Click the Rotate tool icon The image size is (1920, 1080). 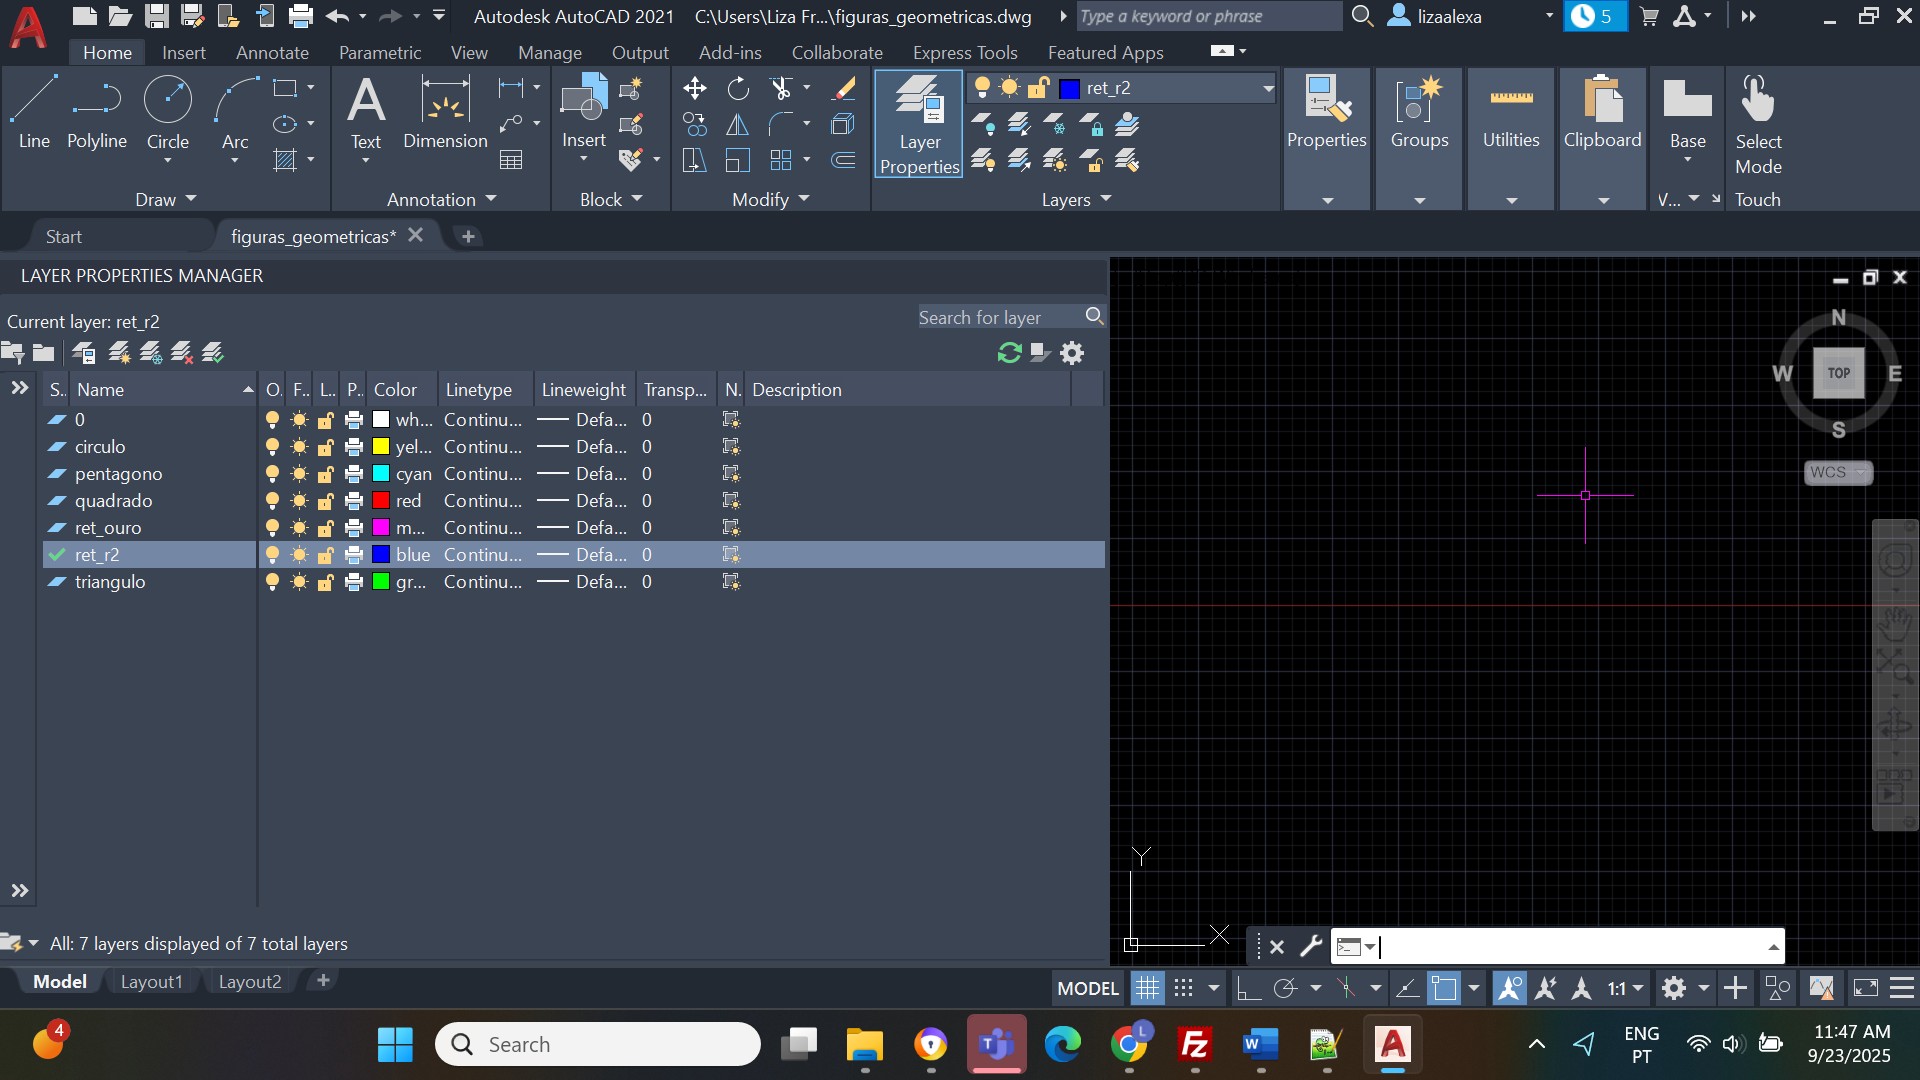[738, 89]
